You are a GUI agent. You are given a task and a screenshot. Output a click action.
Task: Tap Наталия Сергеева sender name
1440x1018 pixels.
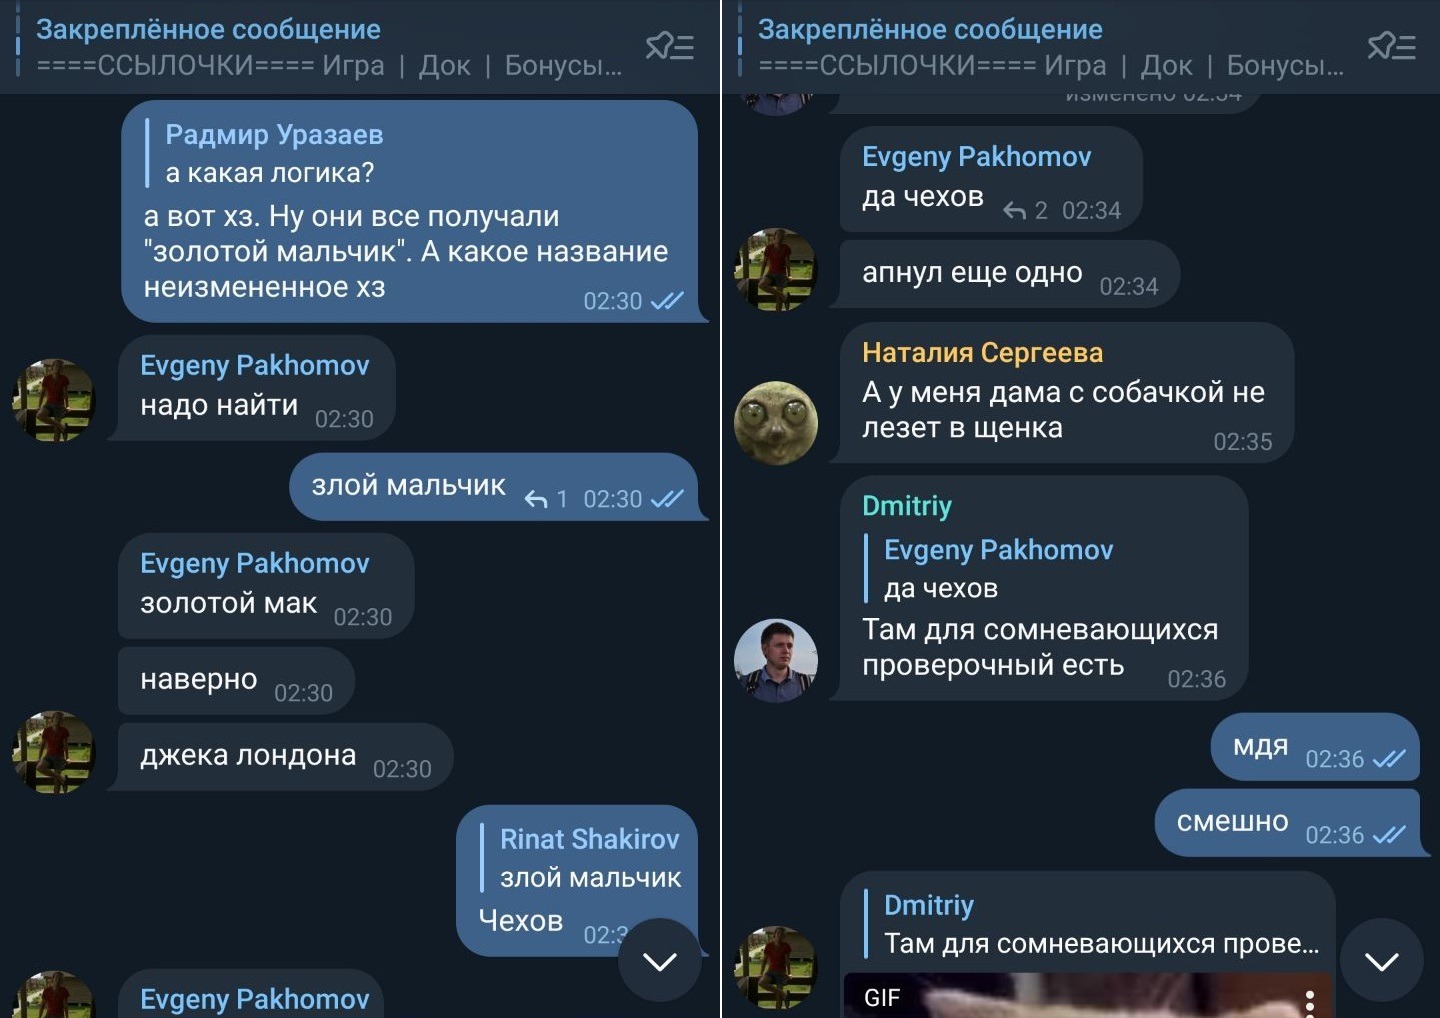click(982, 352)
